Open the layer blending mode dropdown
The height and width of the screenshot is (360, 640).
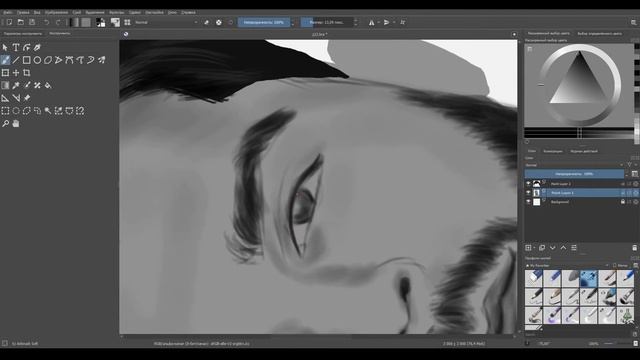coord(573,165)
